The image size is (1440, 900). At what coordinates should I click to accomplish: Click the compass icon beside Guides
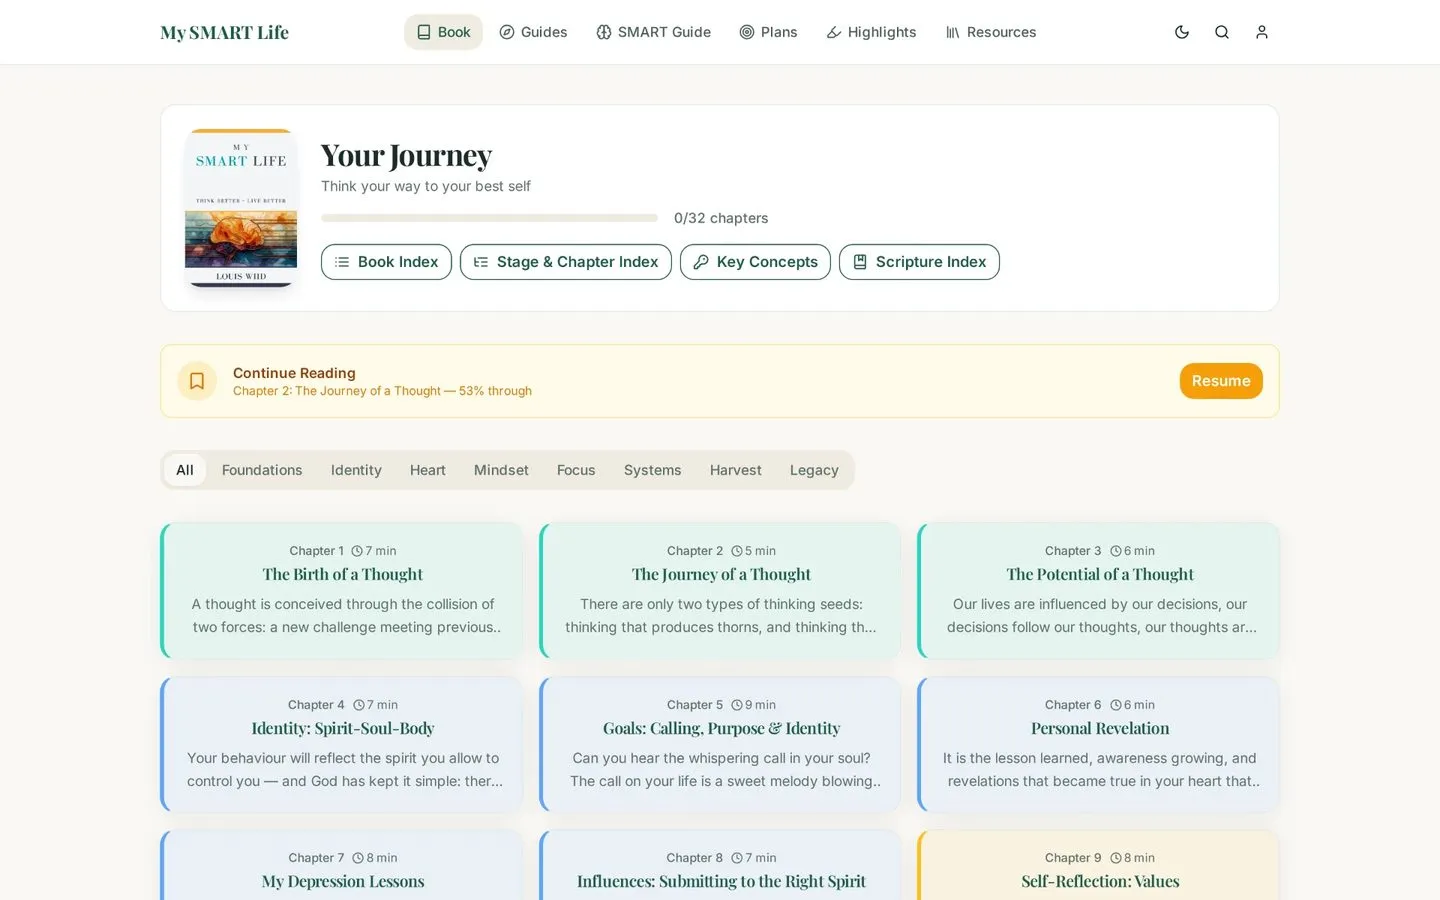507,32
